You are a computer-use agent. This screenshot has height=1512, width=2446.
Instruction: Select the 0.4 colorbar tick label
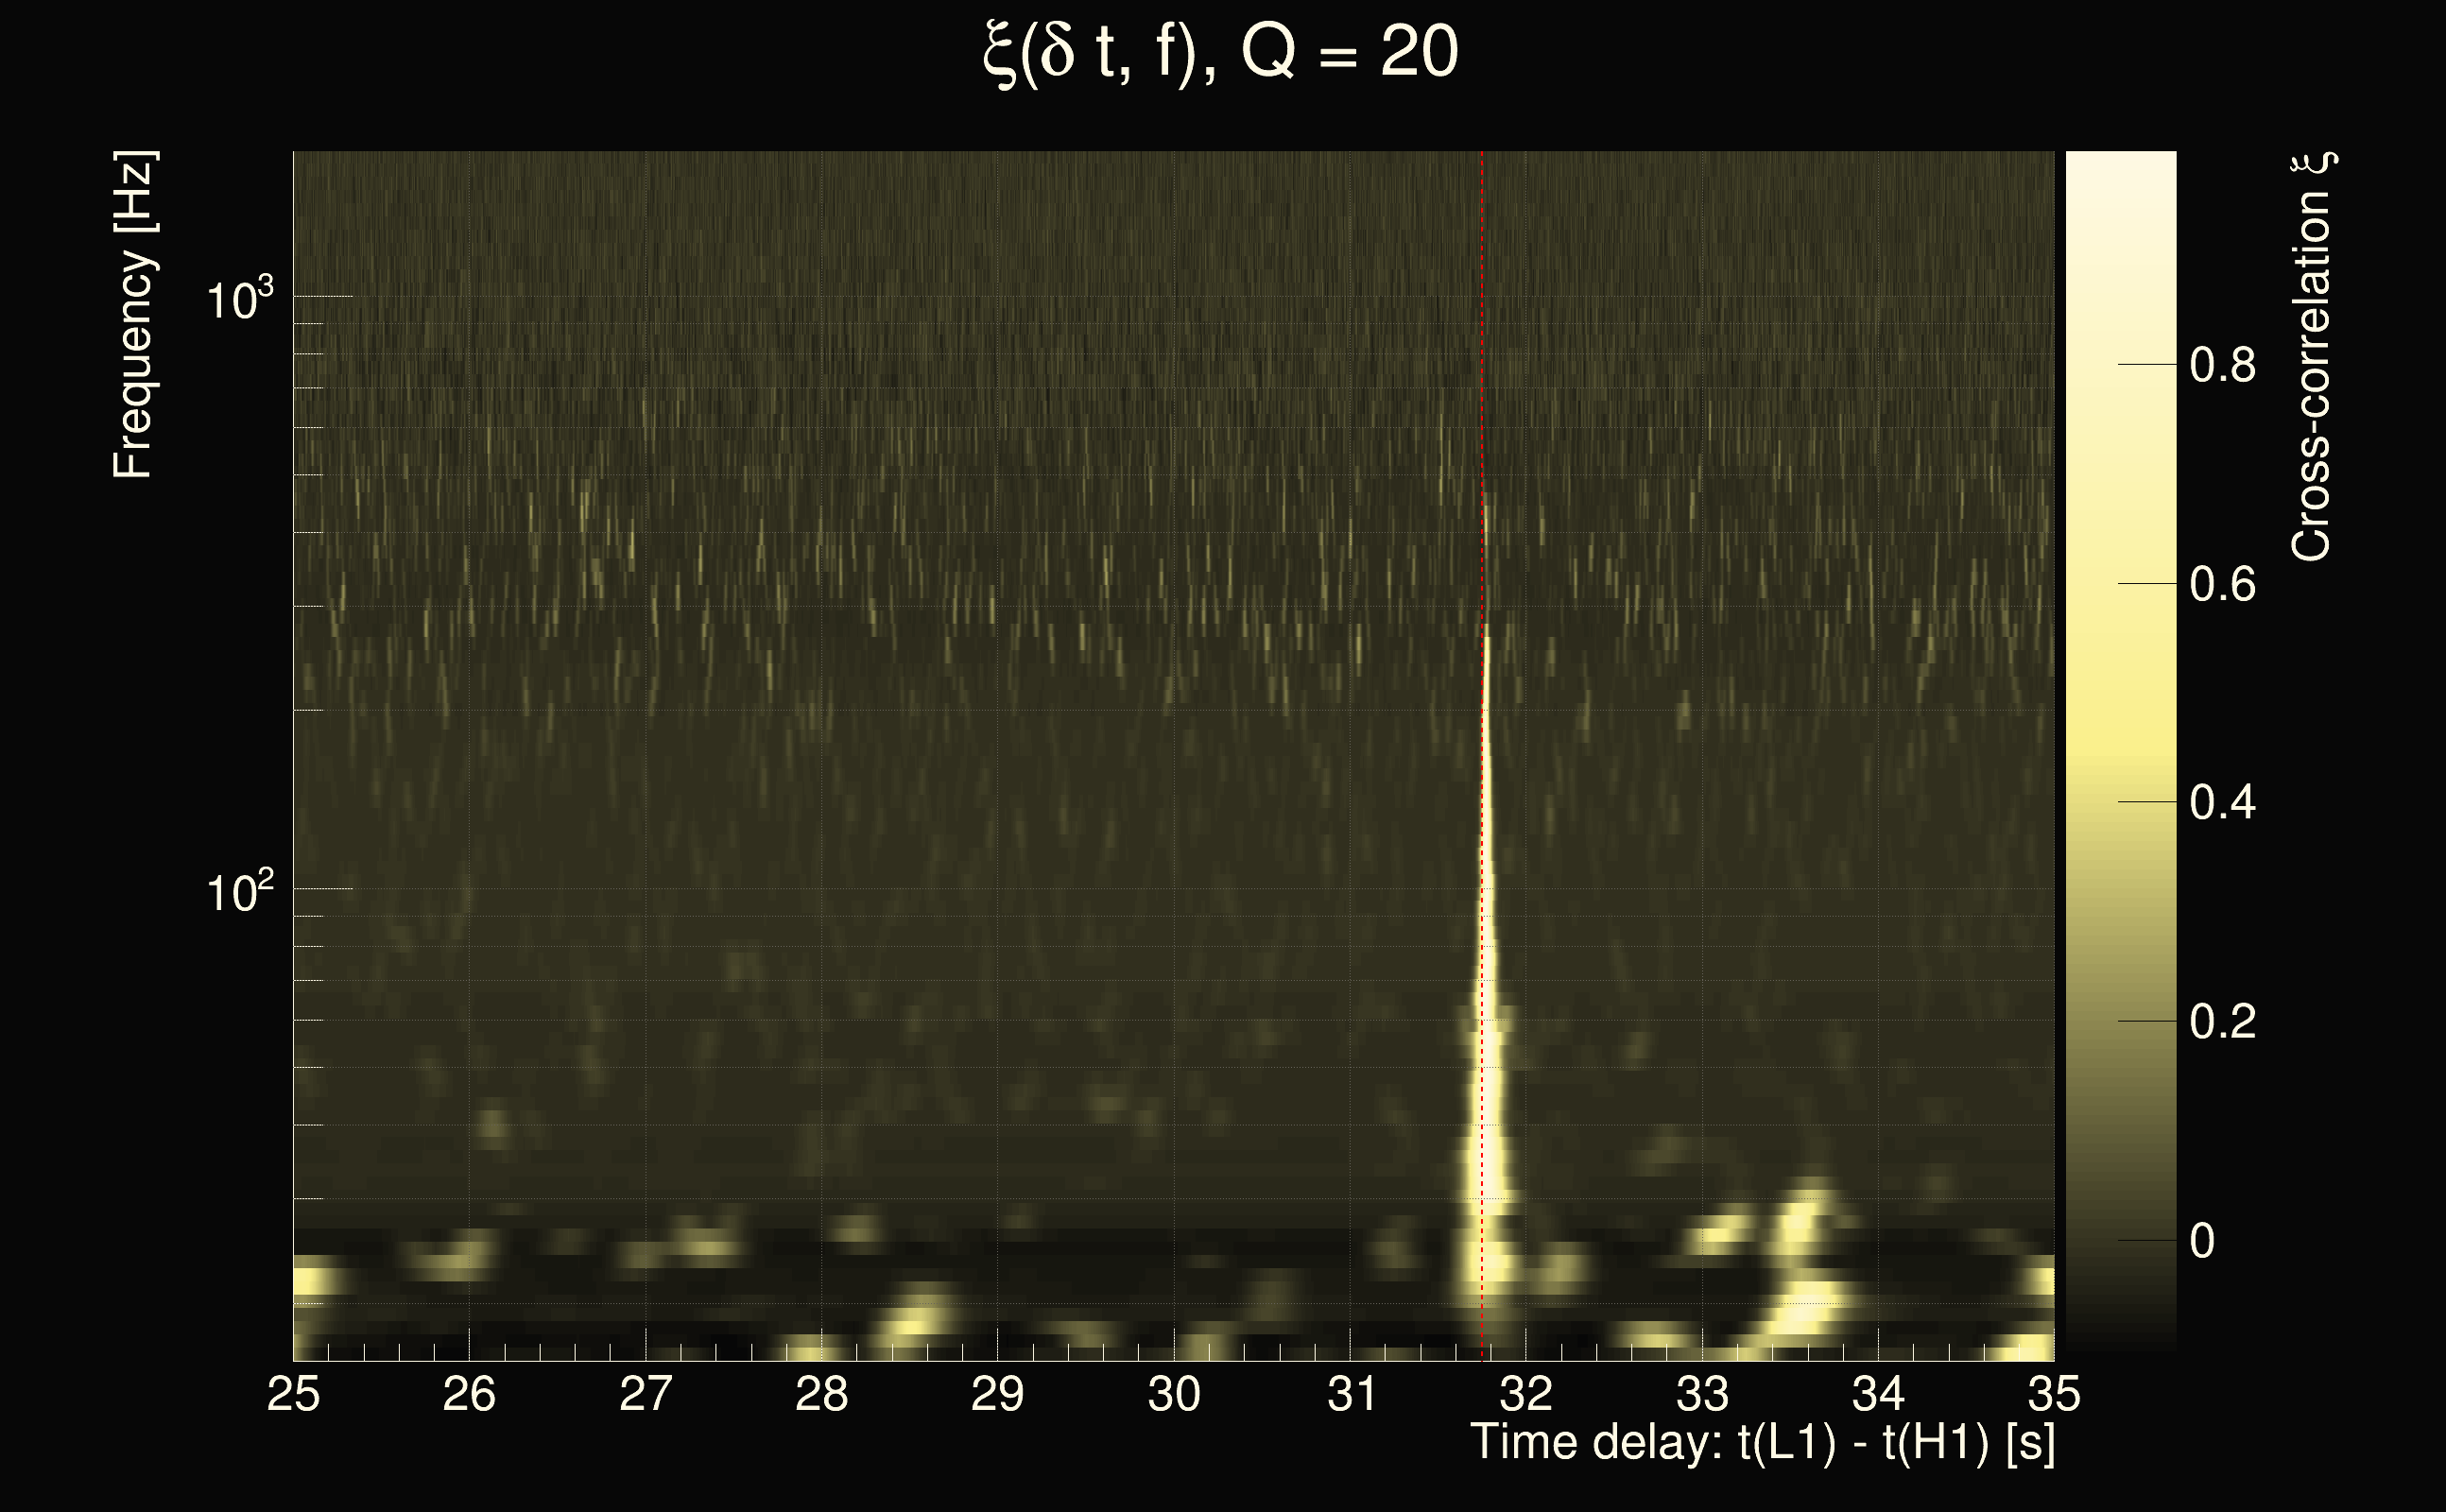pyautogui.click(x=2222, y=803)
